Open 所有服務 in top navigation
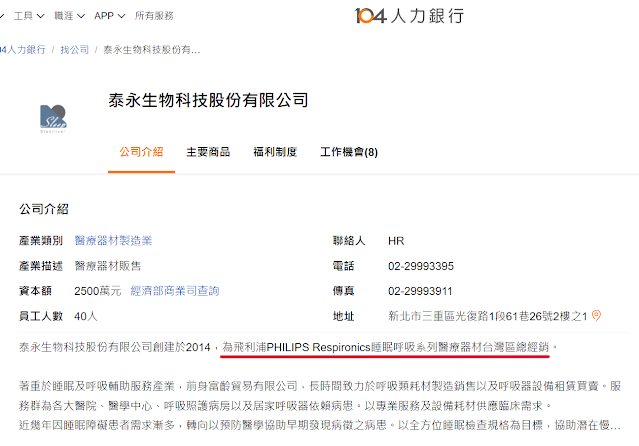Viewport: 639px width, 446px height. point(154,16)
